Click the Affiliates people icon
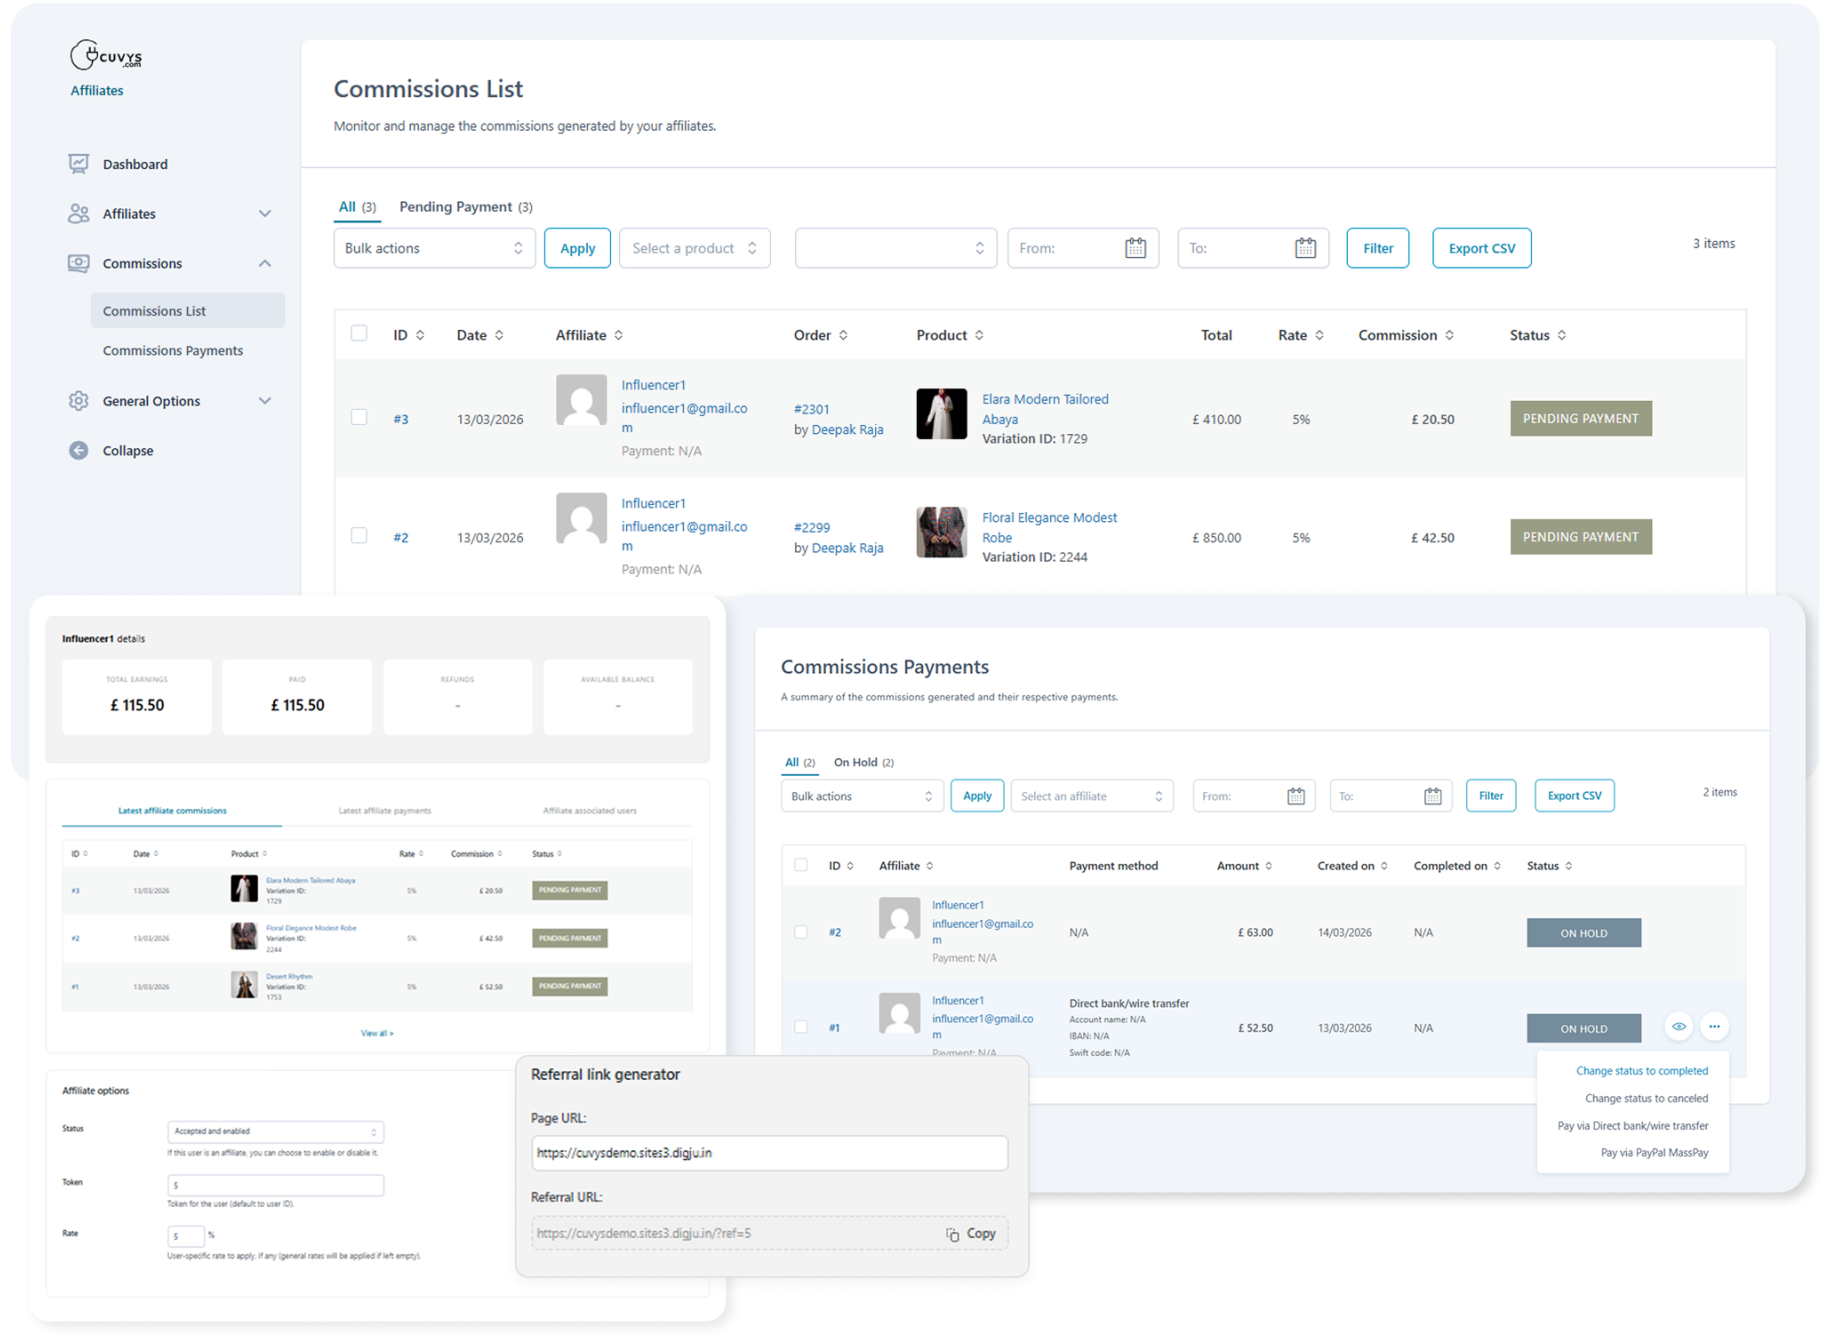The image size is (1837, 1342). point(78,214)
